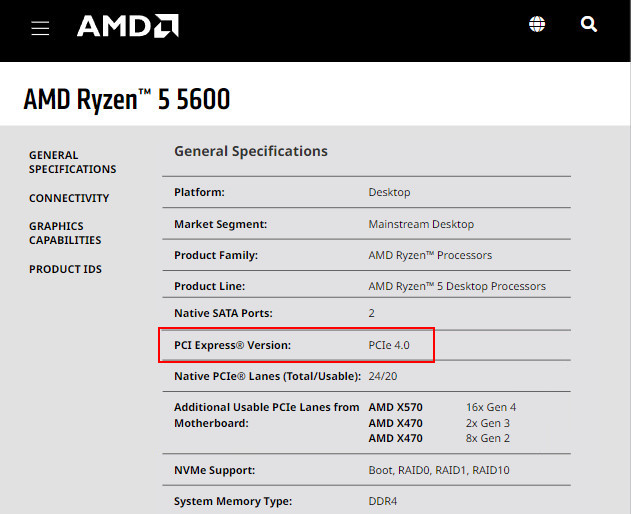This screenshot has height=514, width=631.
Task: Jump to General Specifications section link
Action: pos(72,162)
